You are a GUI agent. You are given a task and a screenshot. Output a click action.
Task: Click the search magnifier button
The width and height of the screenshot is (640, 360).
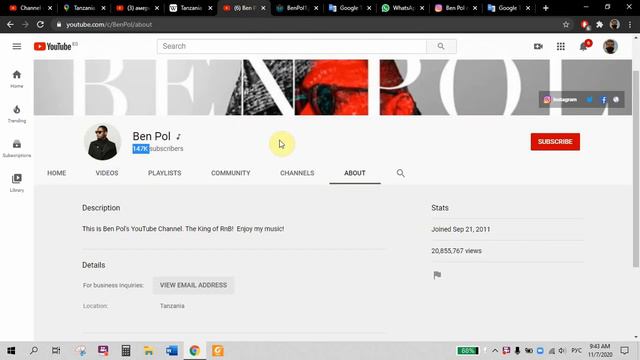(441, 46)
